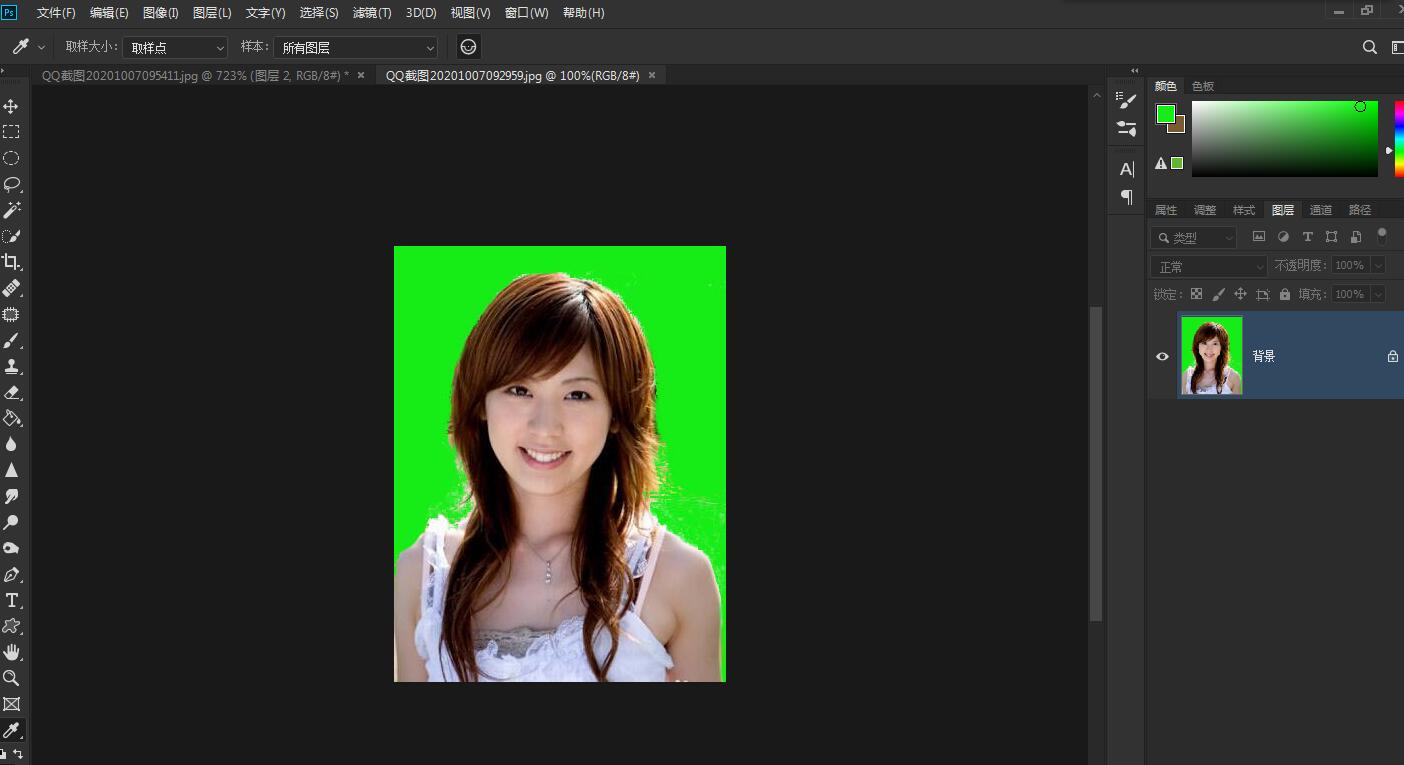The height and width of the screenshot is (765, 1404).
Task: Click the 背景 layer thumbnail
Action: click(x=1211, y=355)
